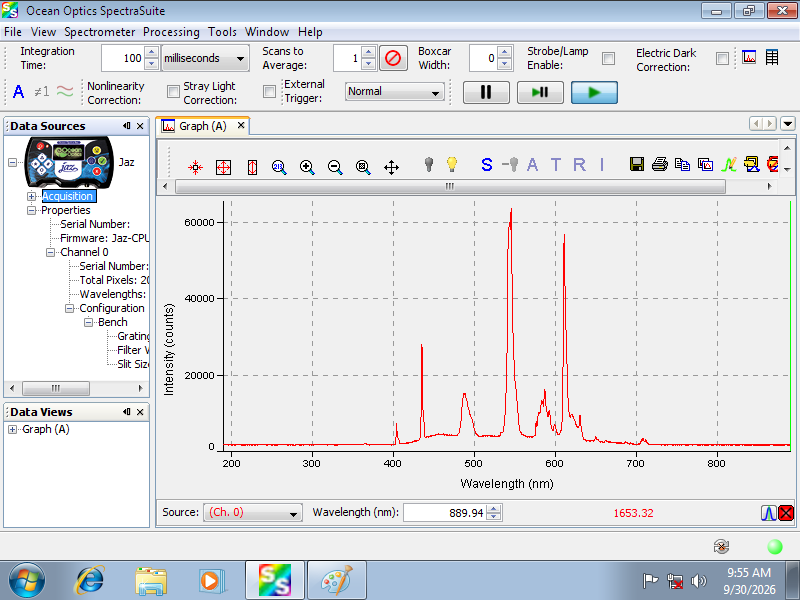Open the Spectrometer menu
Image resolution: width=800 pixels, height=600 pixels.
point(99,32)
